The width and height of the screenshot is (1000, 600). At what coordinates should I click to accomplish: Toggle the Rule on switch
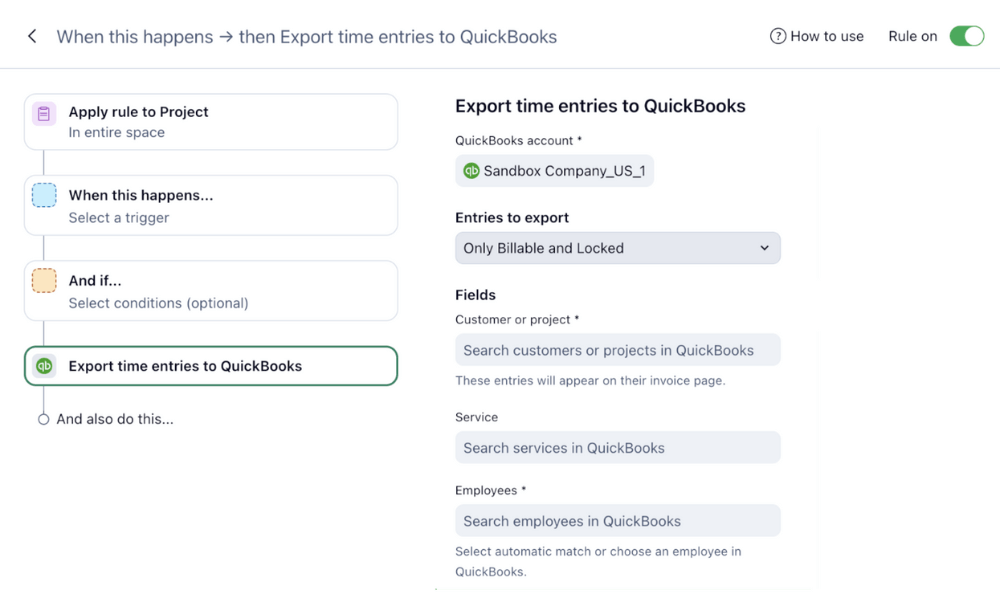966,36
